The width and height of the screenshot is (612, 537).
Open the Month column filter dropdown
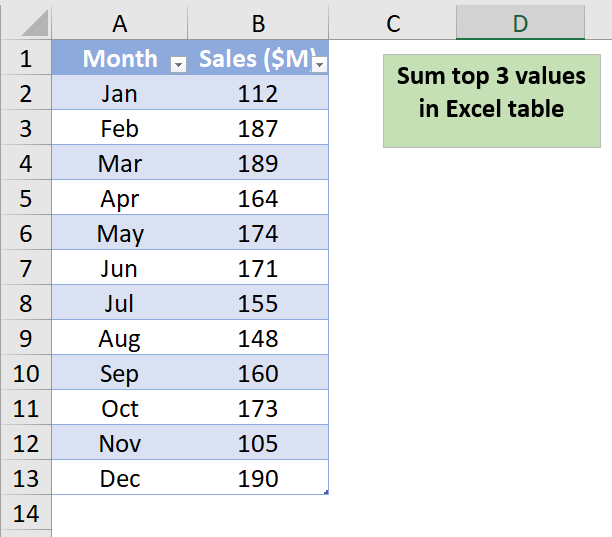coord(179,65)
